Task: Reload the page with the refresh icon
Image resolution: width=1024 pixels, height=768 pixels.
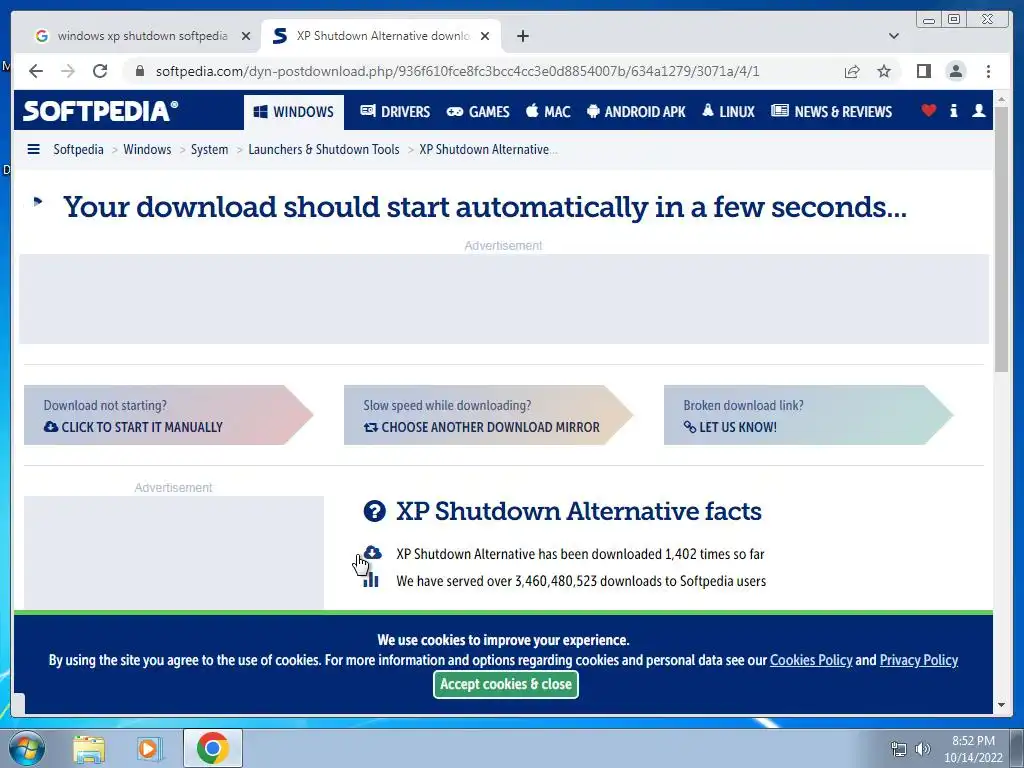Action: (x=100, y=71)
